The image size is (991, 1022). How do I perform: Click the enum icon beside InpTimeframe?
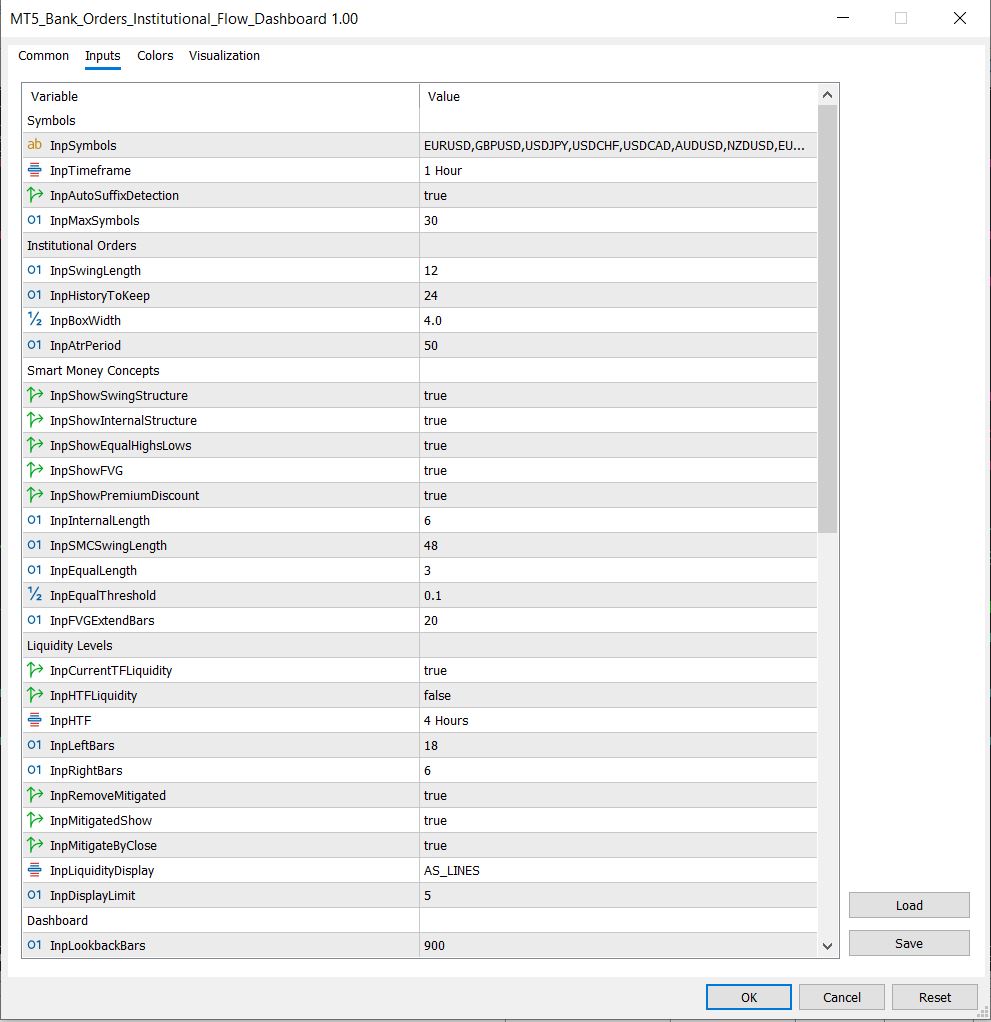point(35,170)
